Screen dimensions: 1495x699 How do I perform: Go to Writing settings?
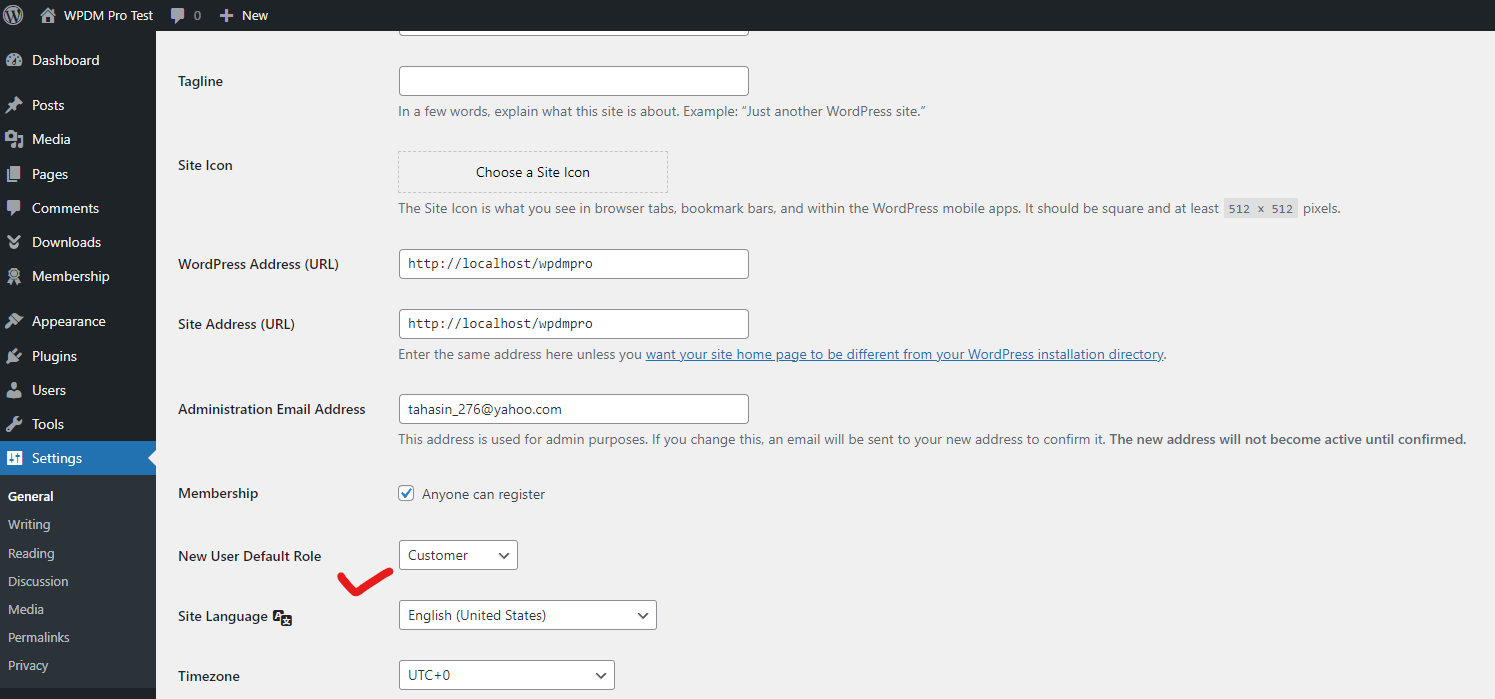(x=29, y=524)
